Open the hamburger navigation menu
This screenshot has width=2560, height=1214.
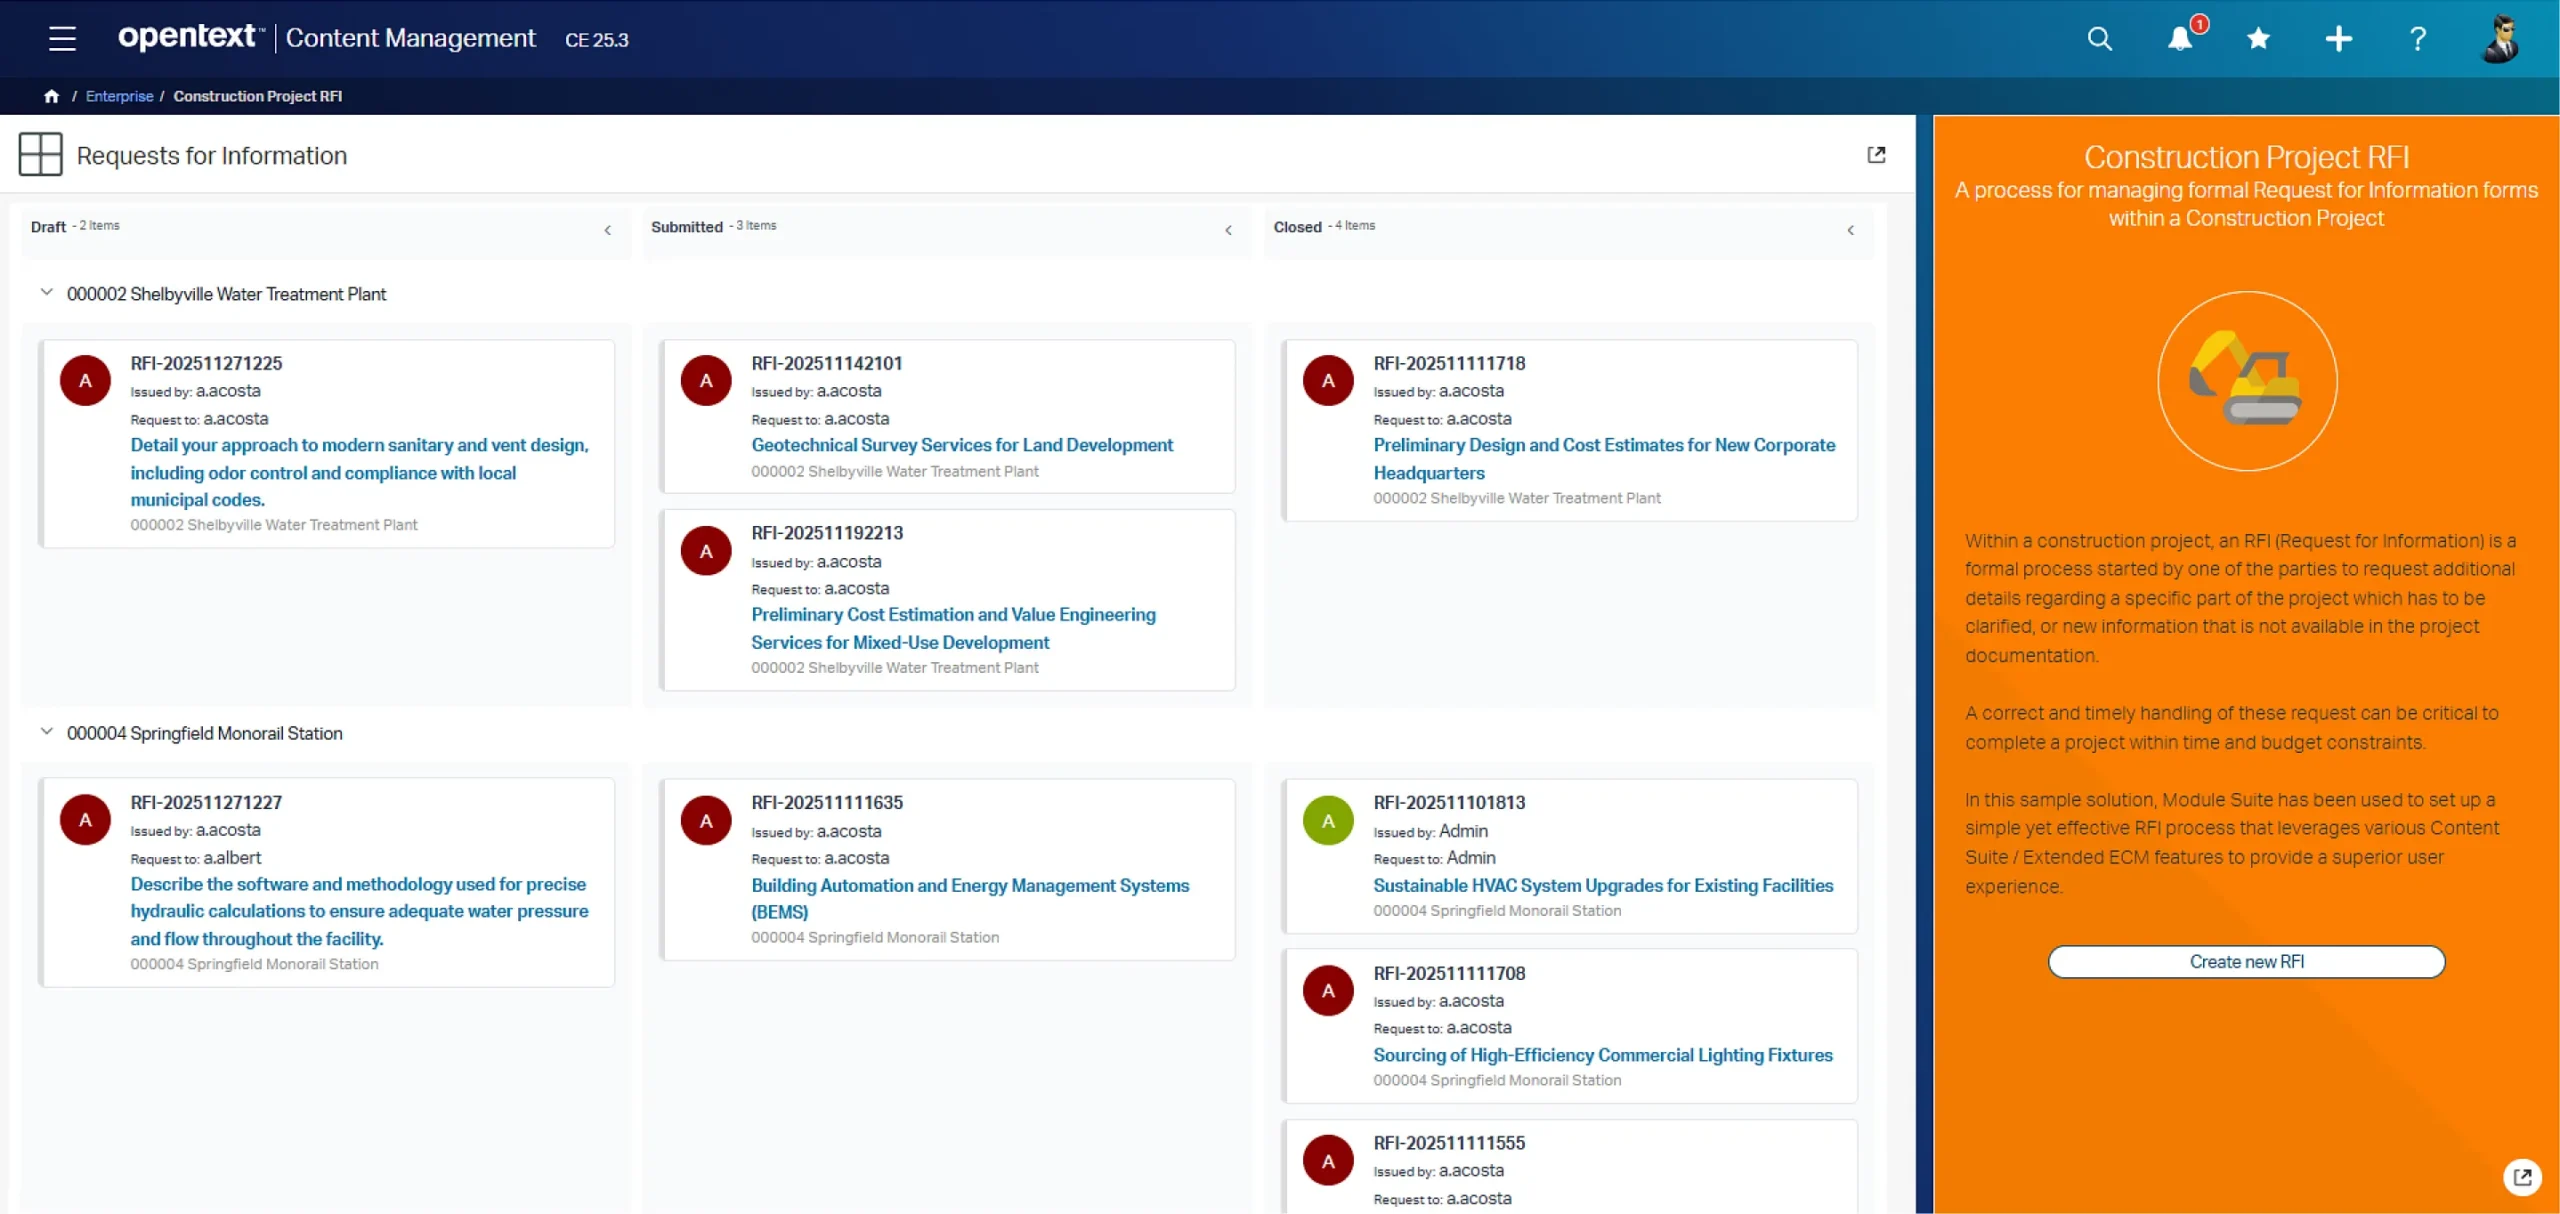(x=62, y=39)
